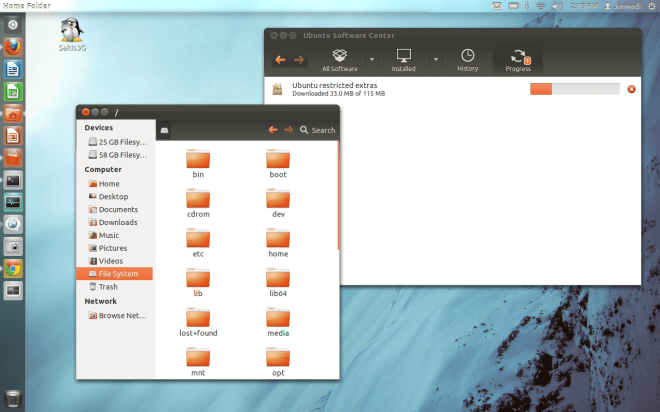Select the lost+found folder

(198, 322)
